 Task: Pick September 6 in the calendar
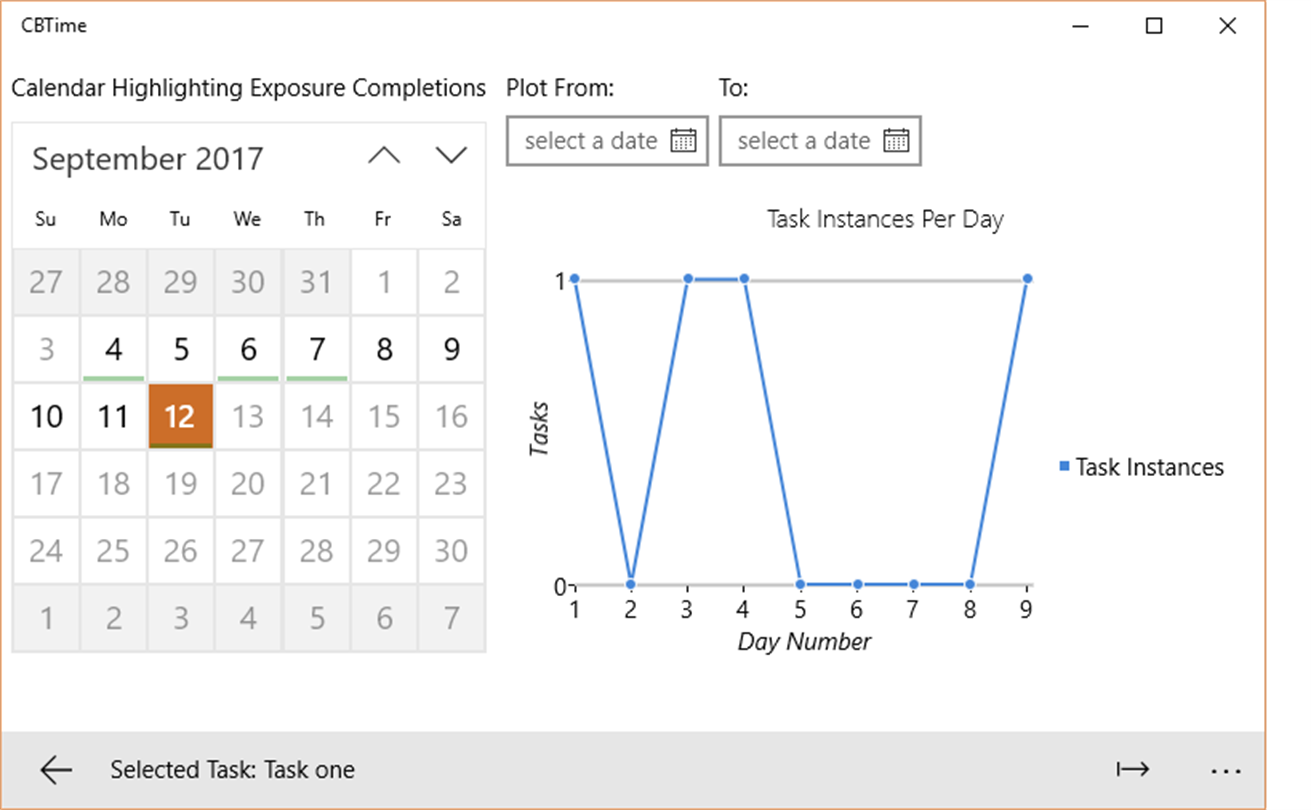[248, 349]
